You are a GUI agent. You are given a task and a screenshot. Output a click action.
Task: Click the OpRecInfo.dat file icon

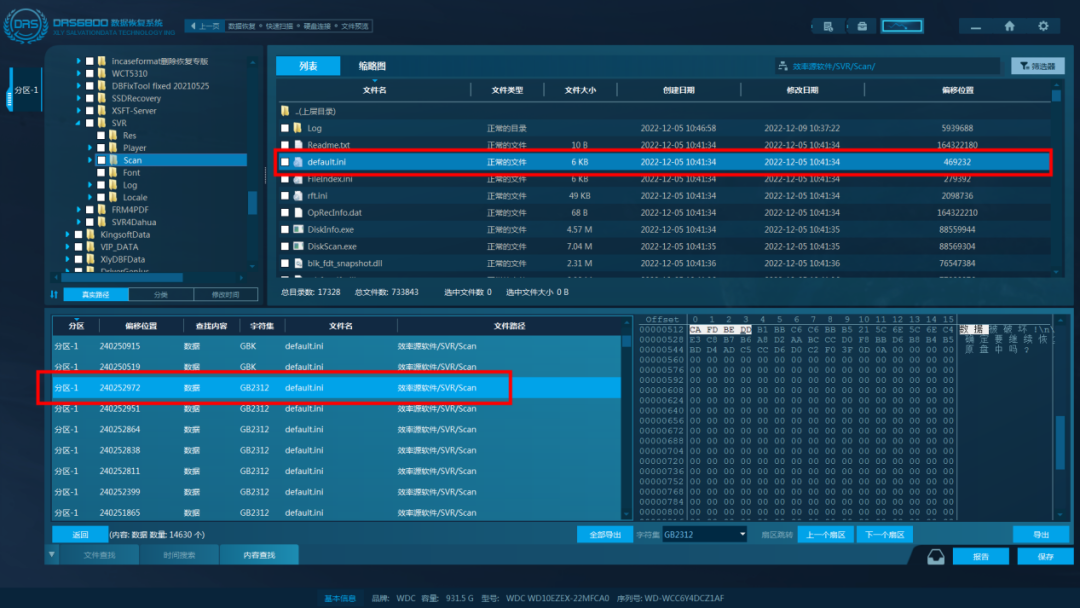[298, 212]
